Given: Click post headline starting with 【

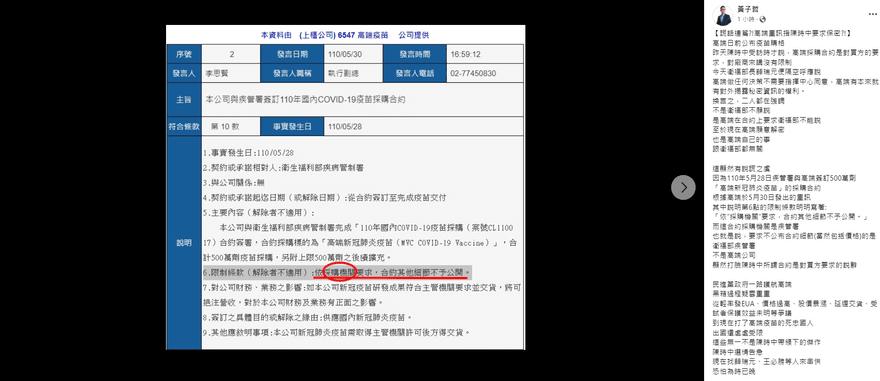Looking at the screenshot, I should 781,34.
